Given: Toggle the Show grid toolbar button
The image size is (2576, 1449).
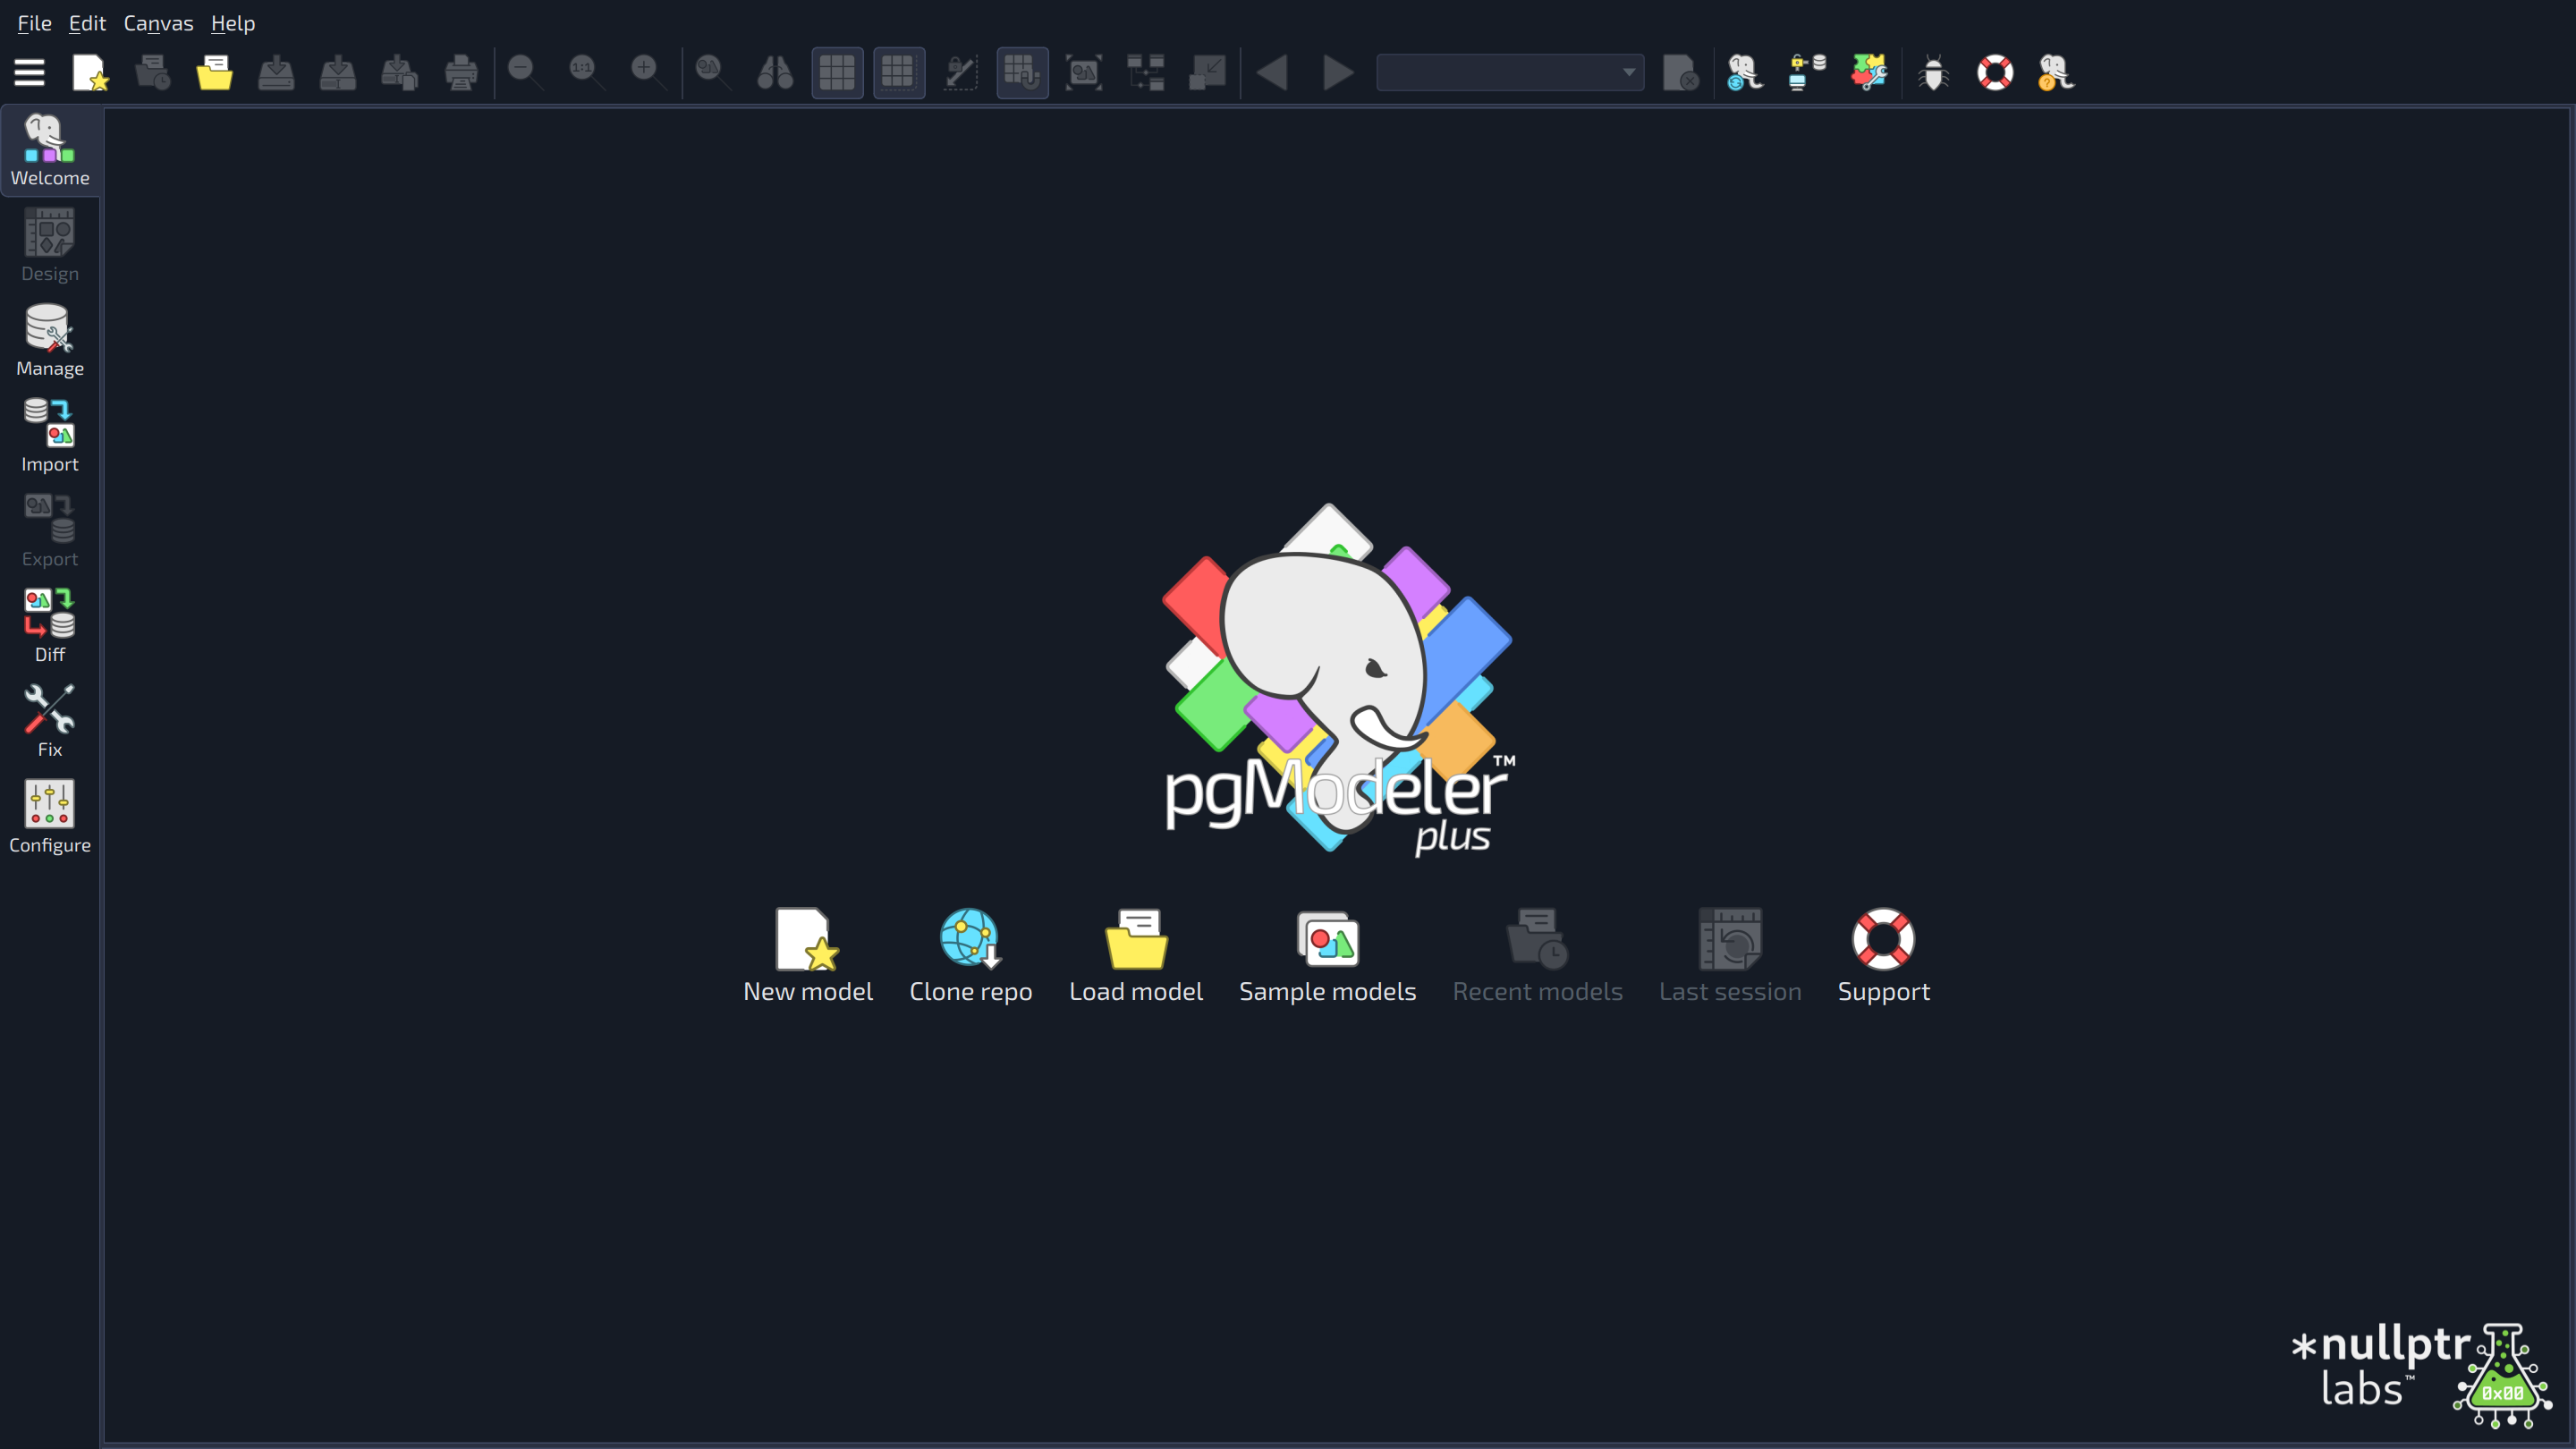Looking at the screenshot, I should coord(837,72).
